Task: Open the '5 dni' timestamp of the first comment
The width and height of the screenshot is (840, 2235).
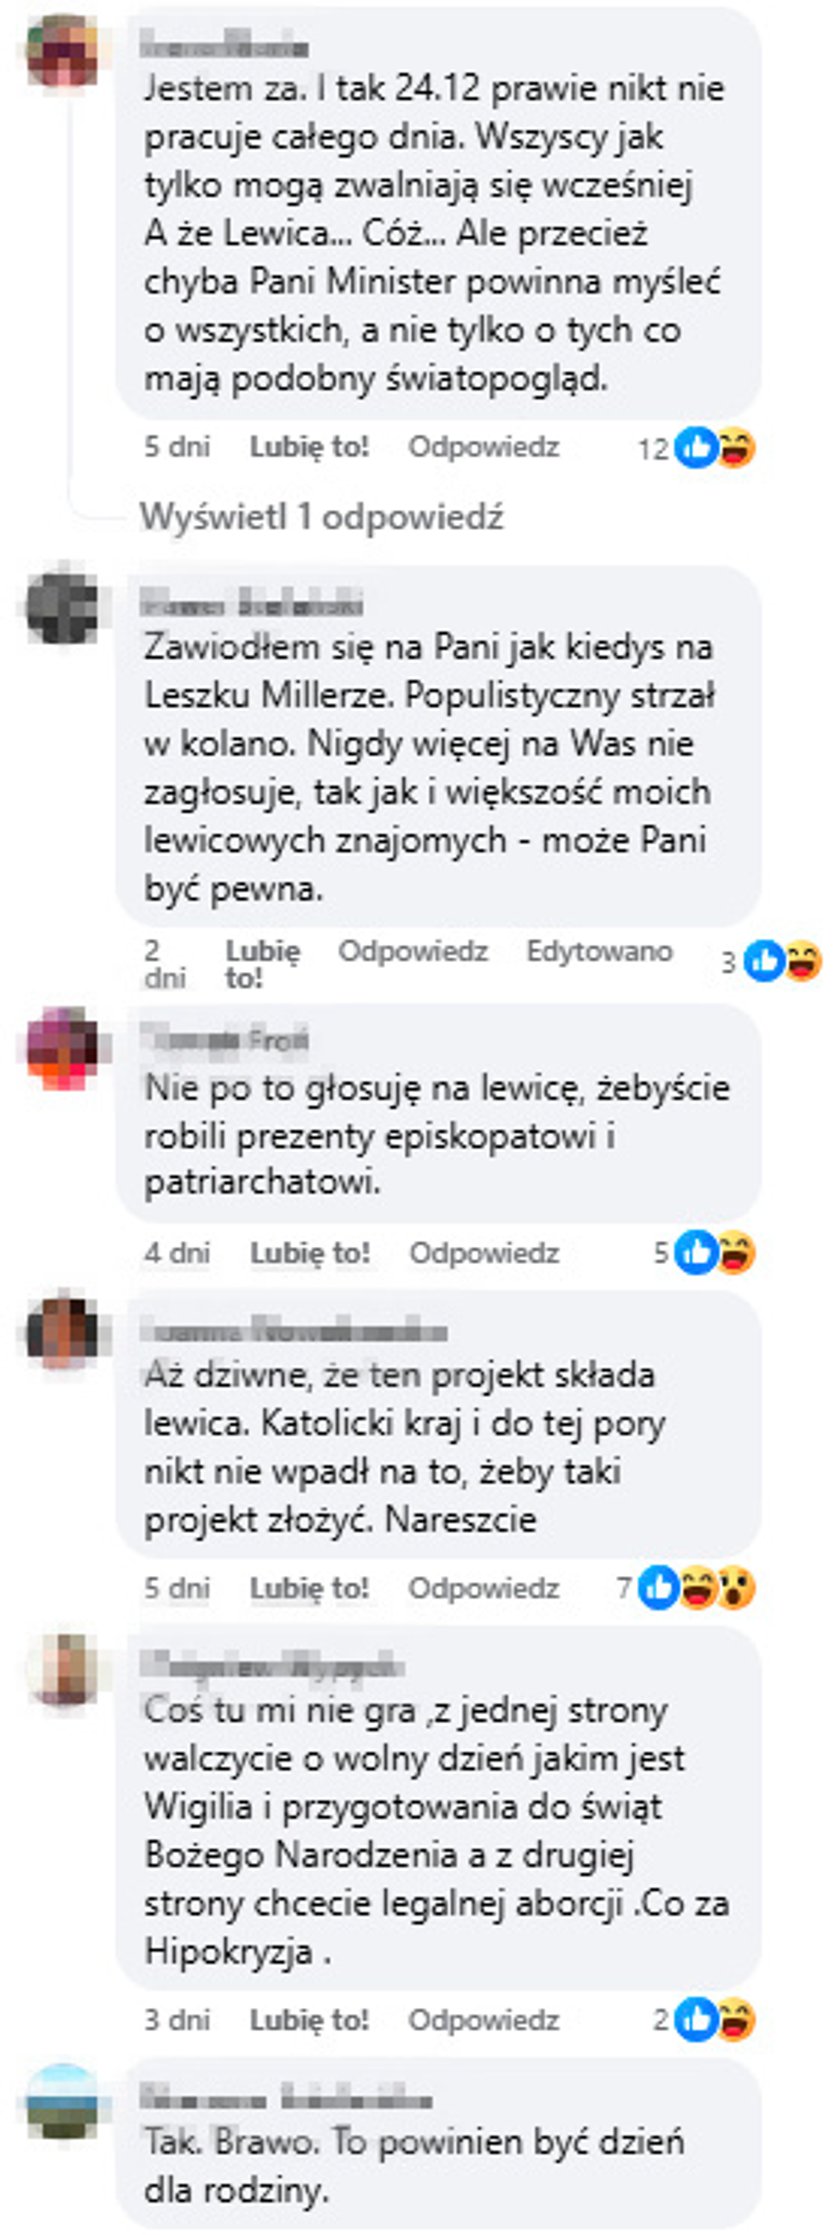Action: (x=177, y=446)
